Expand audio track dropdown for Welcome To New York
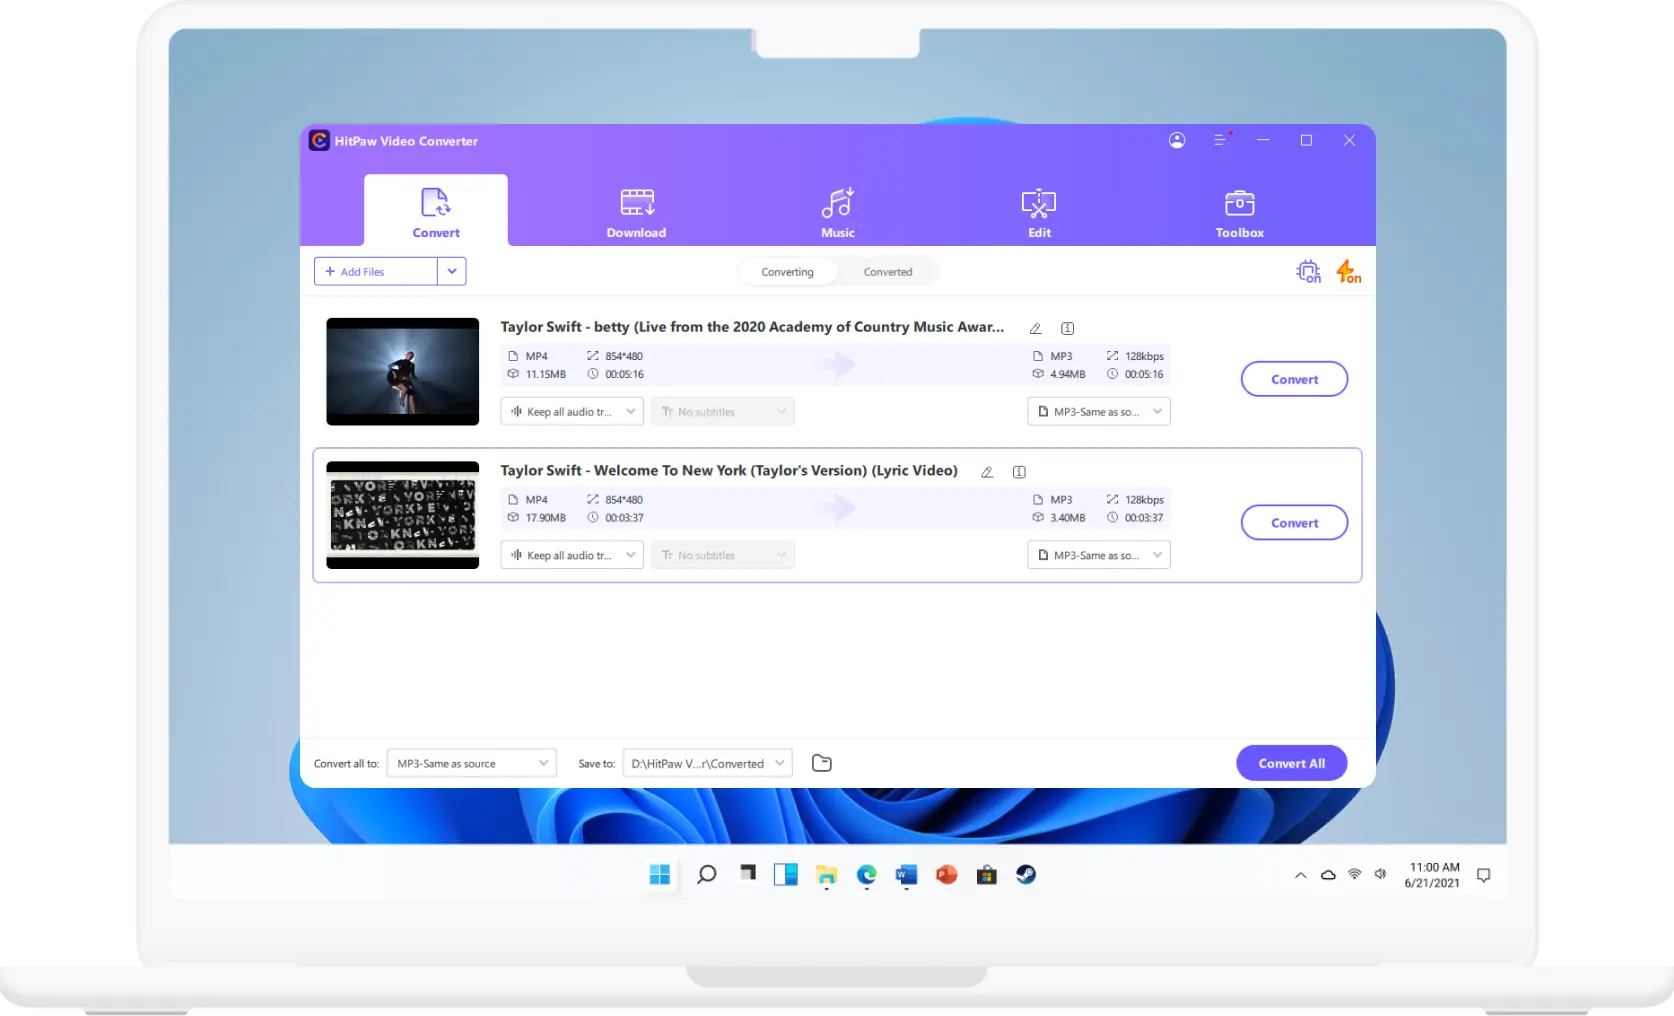This screenshot has height=1016, width=1674. point(572,555)
